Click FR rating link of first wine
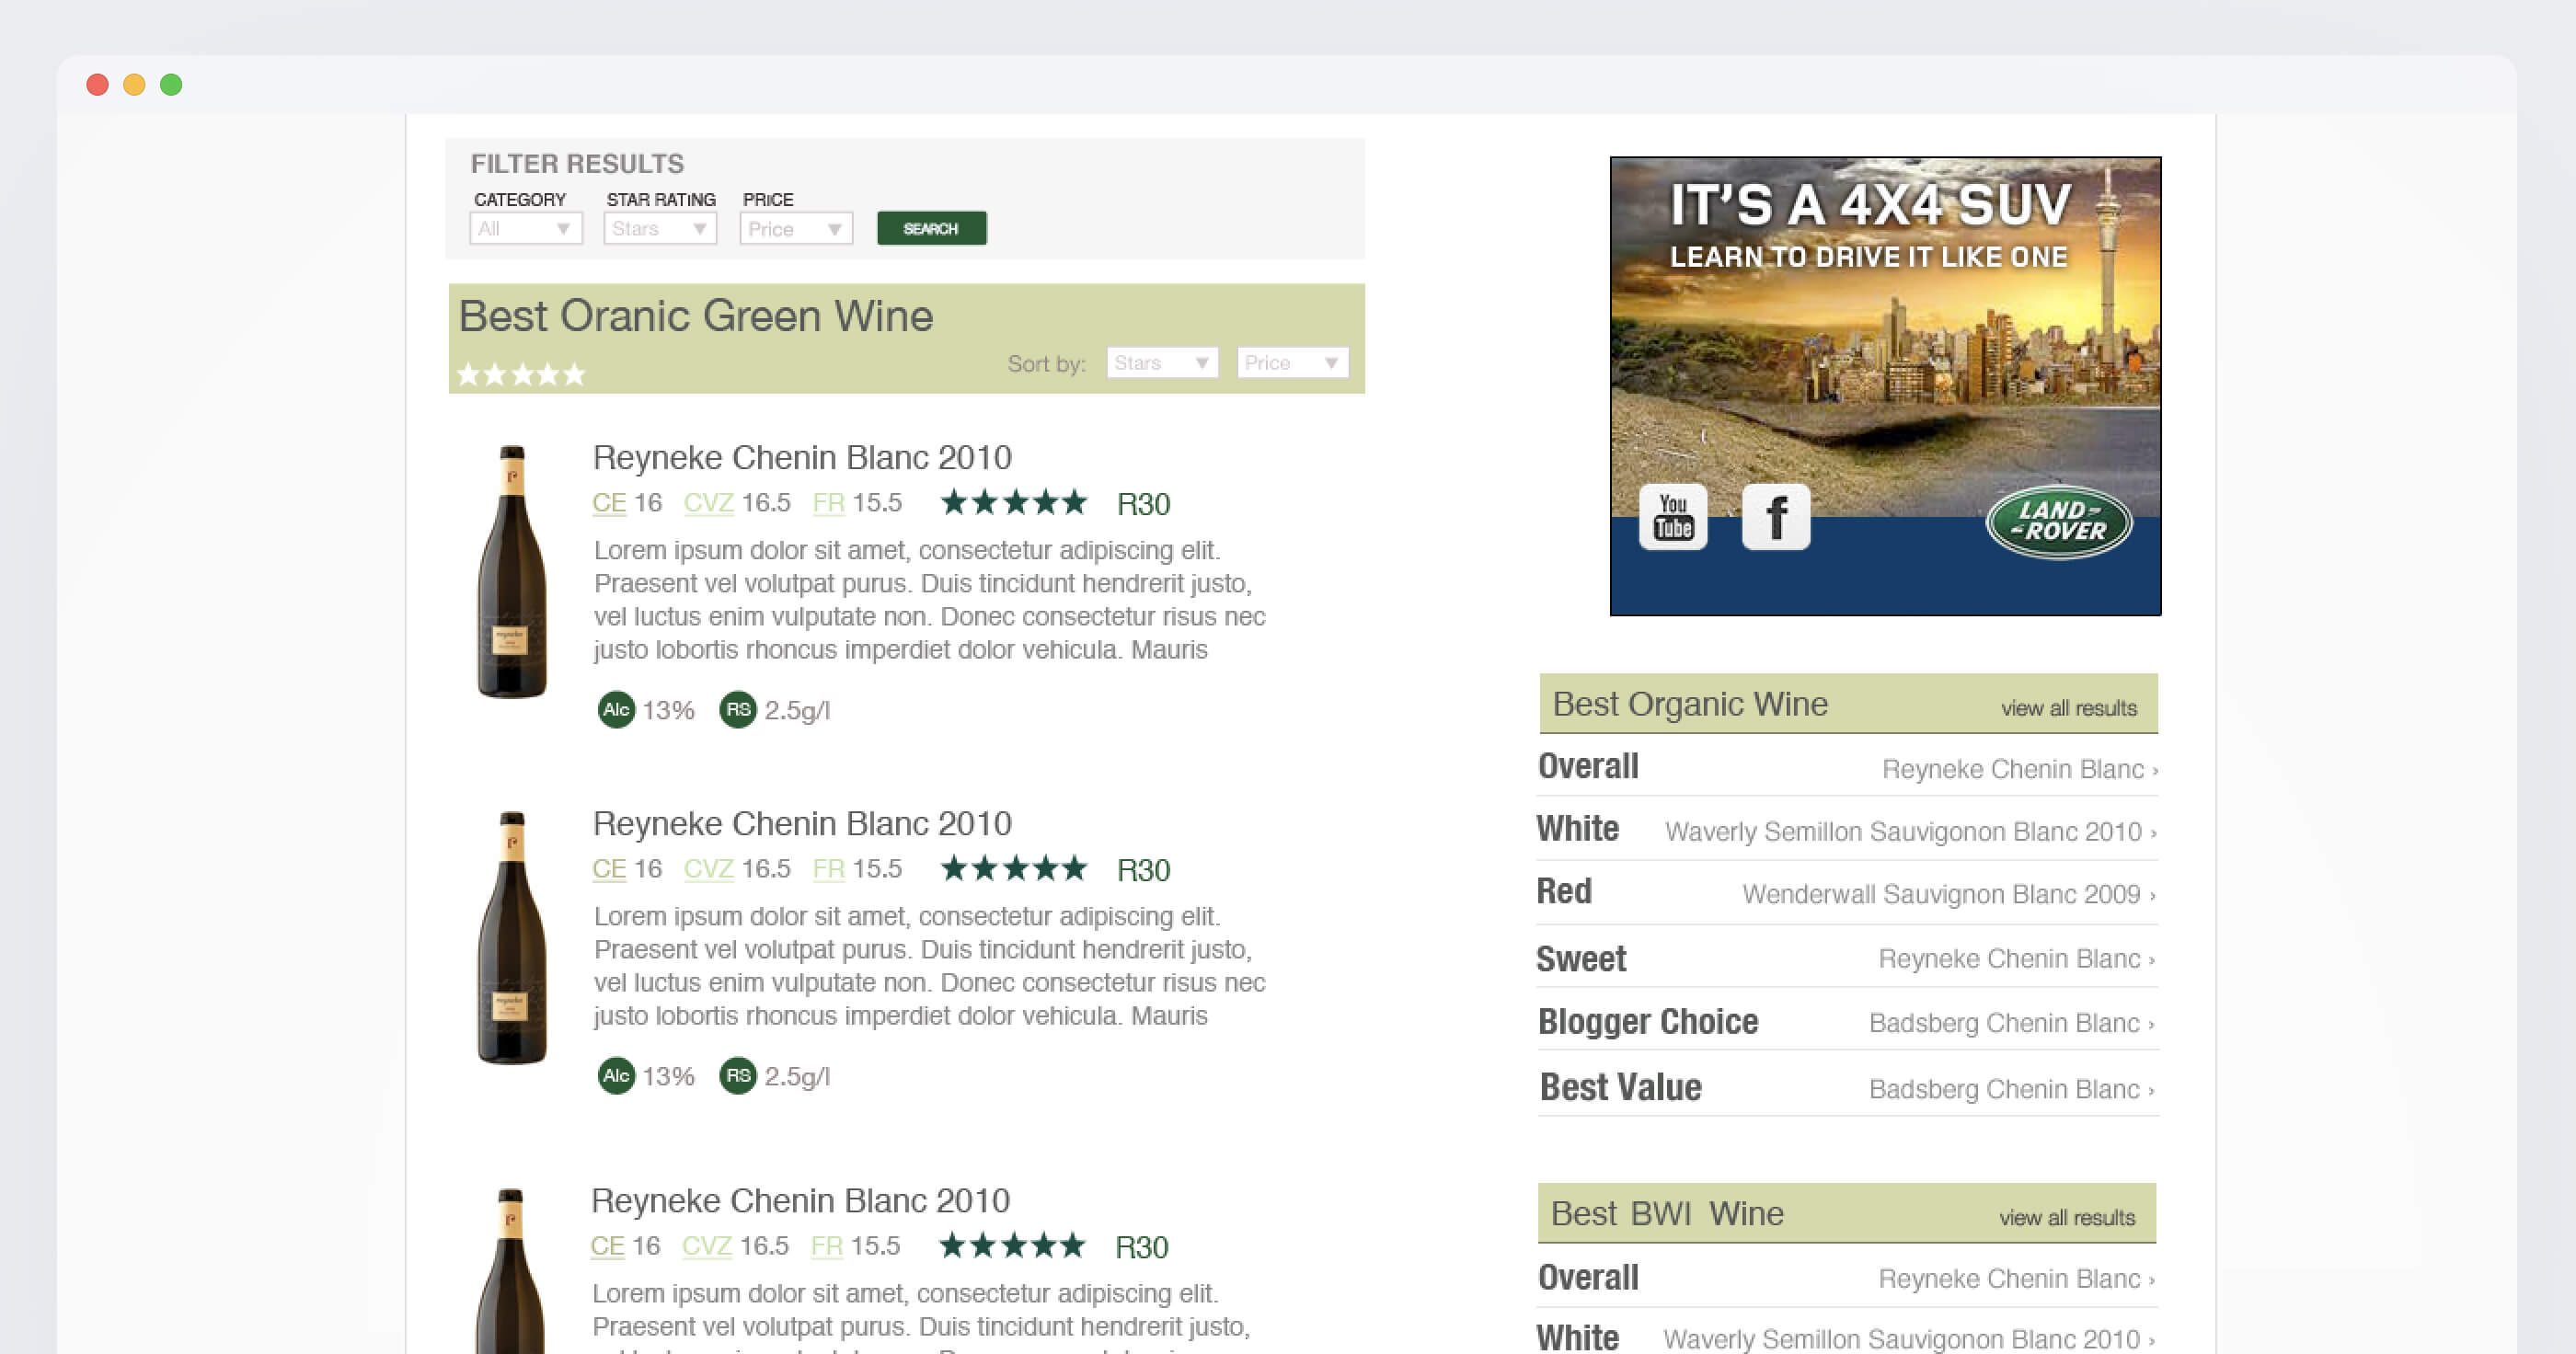 (828, 503)
